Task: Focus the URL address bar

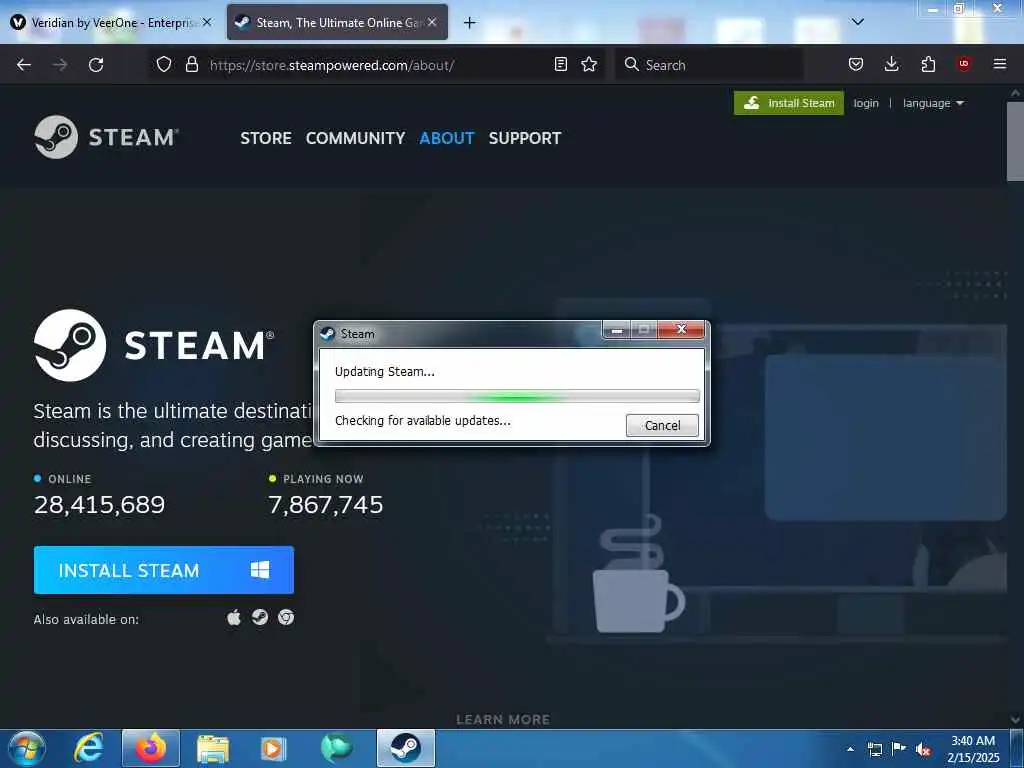Action: coord(379,65)
